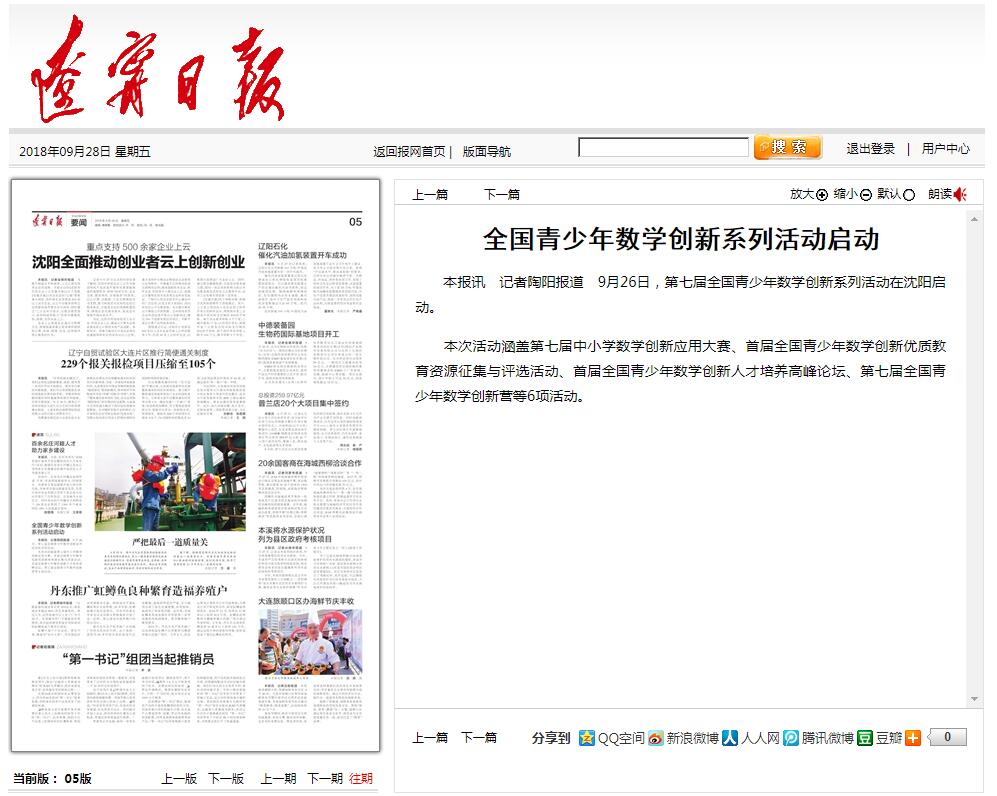Share to 新浪微博 via Weibo icon
Screen dimensions: 997x796
(656, 738)
